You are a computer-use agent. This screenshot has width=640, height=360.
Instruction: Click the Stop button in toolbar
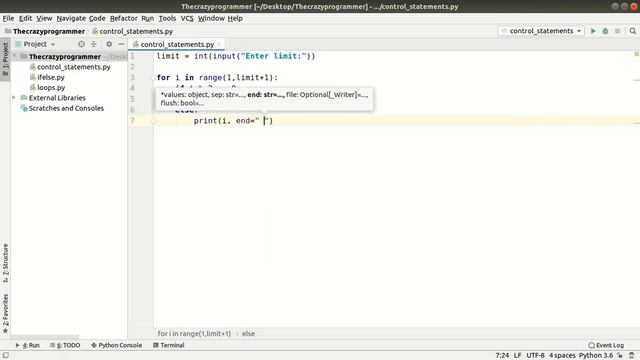[618, 31]
